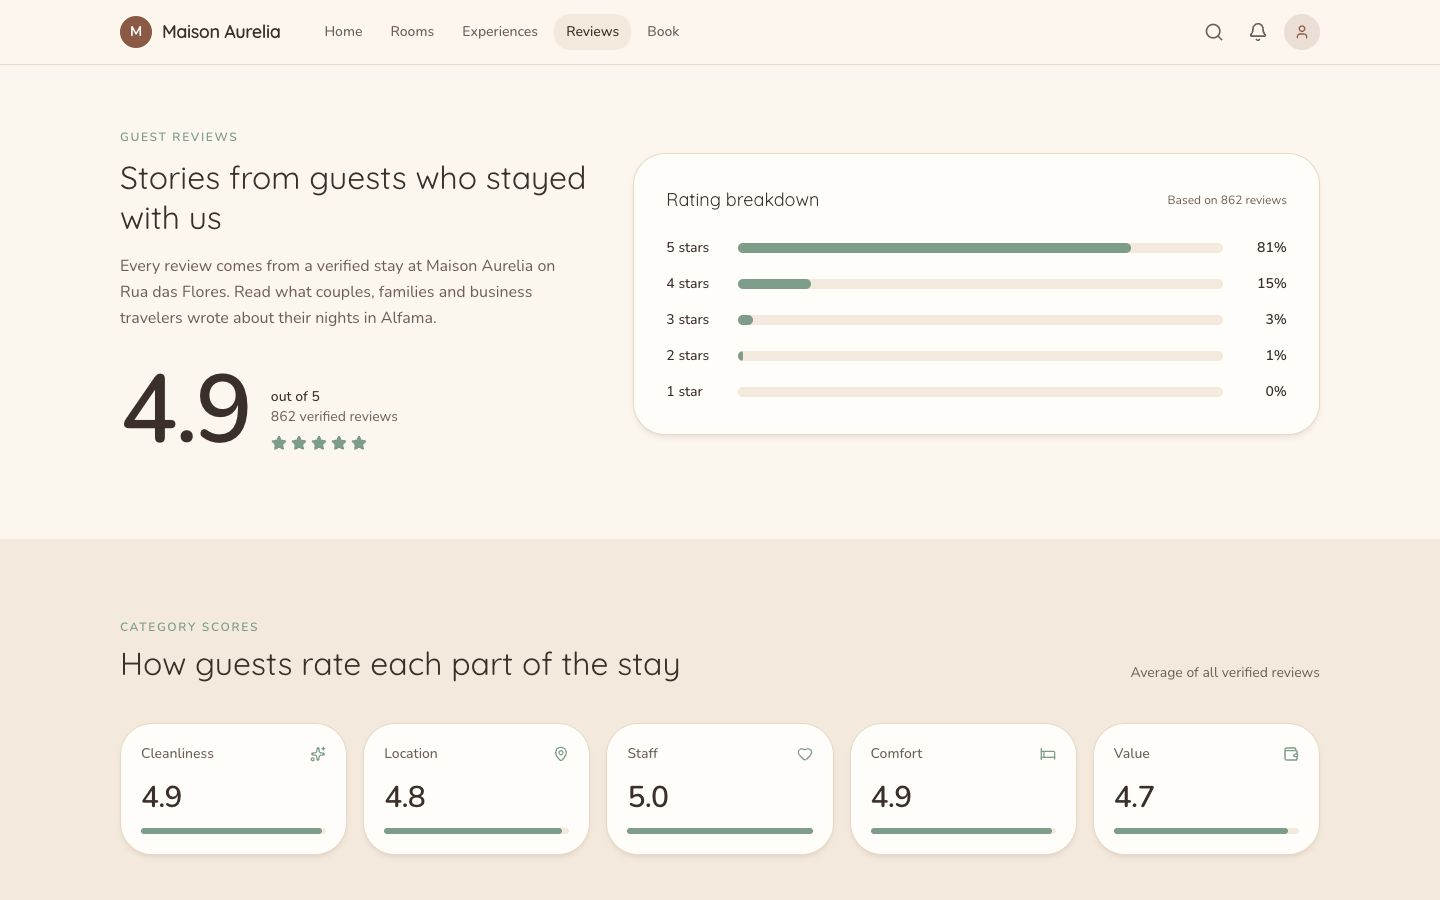Click the Comfort score progress bar

point(963,831)
